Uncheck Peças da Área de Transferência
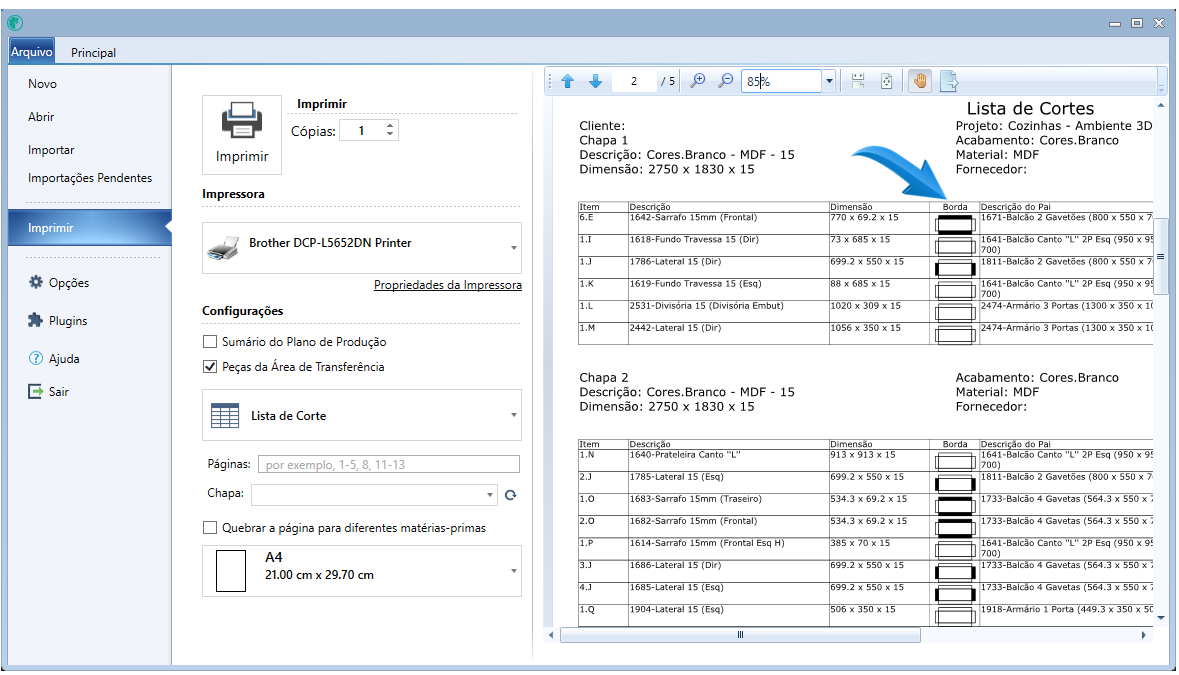 (x=210, y=367)
